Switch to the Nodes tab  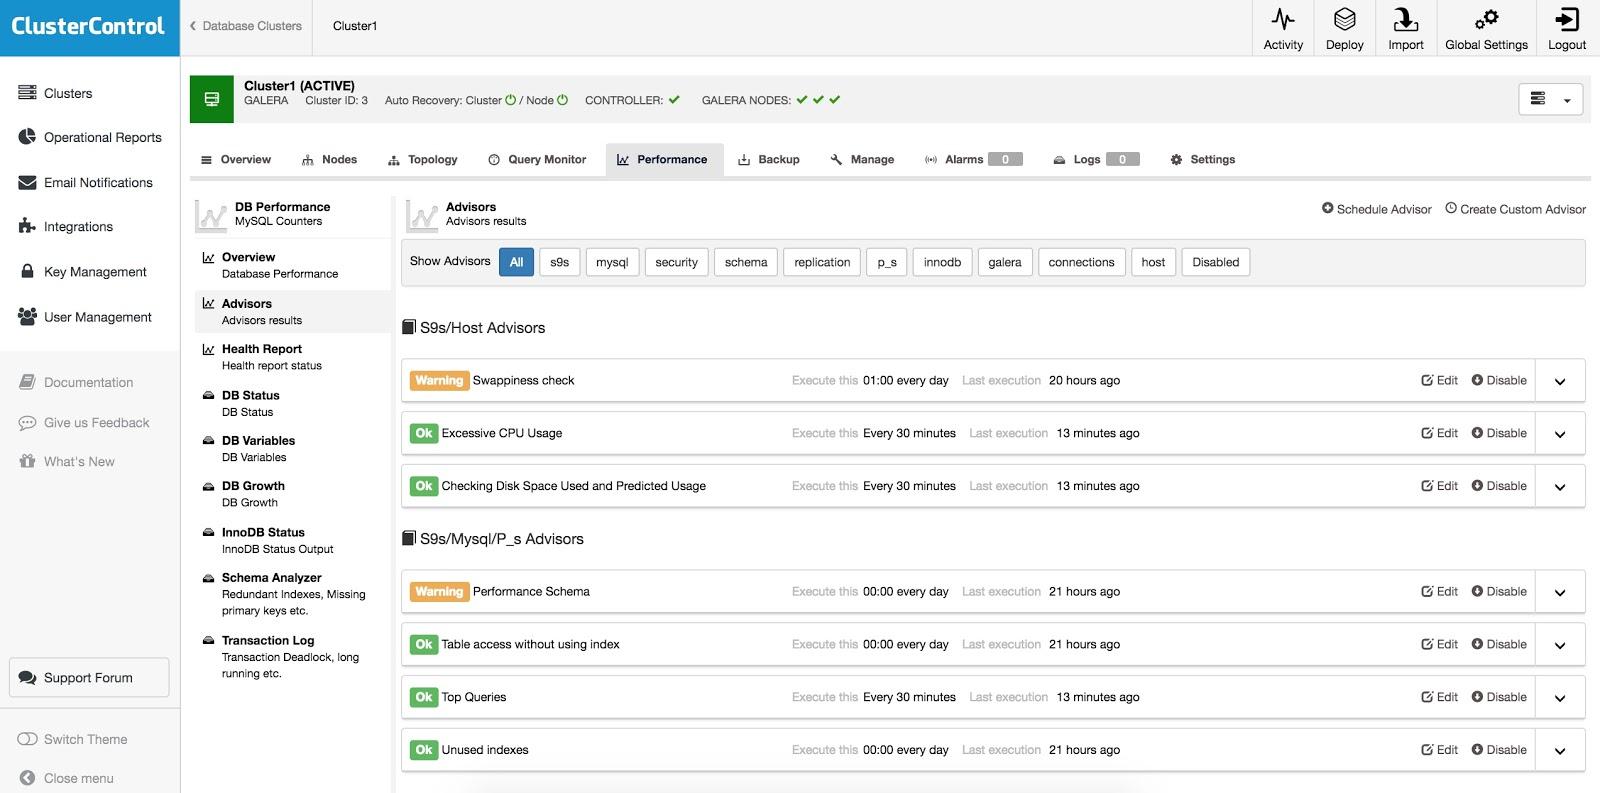[x=329, y=159]
